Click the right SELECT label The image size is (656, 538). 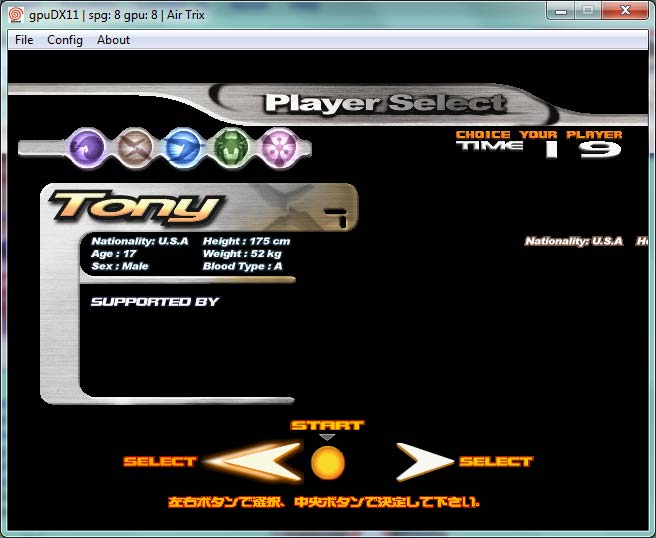point(496,462)
